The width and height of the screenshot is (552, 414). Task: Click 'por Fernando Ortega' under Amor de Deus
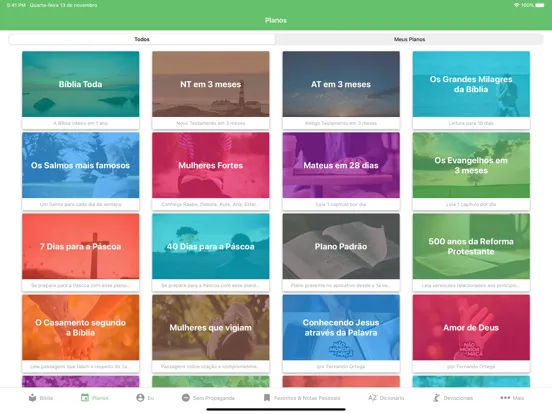click(471, 366)
